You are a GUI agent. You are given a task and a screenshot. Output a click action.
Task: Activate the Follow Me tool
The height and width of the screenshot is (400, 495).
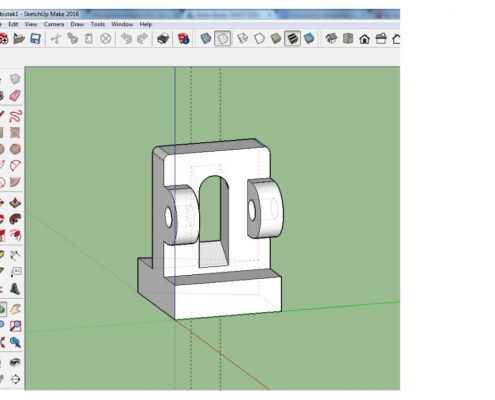coord(15,219)
